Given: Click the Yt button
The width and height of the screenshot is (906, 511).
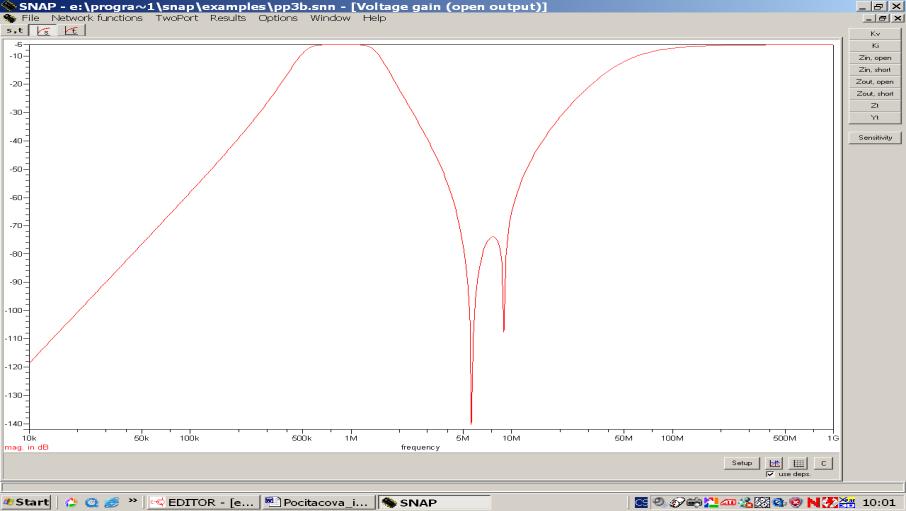Looking at the screenshot, I should click(x=875, y=117).
